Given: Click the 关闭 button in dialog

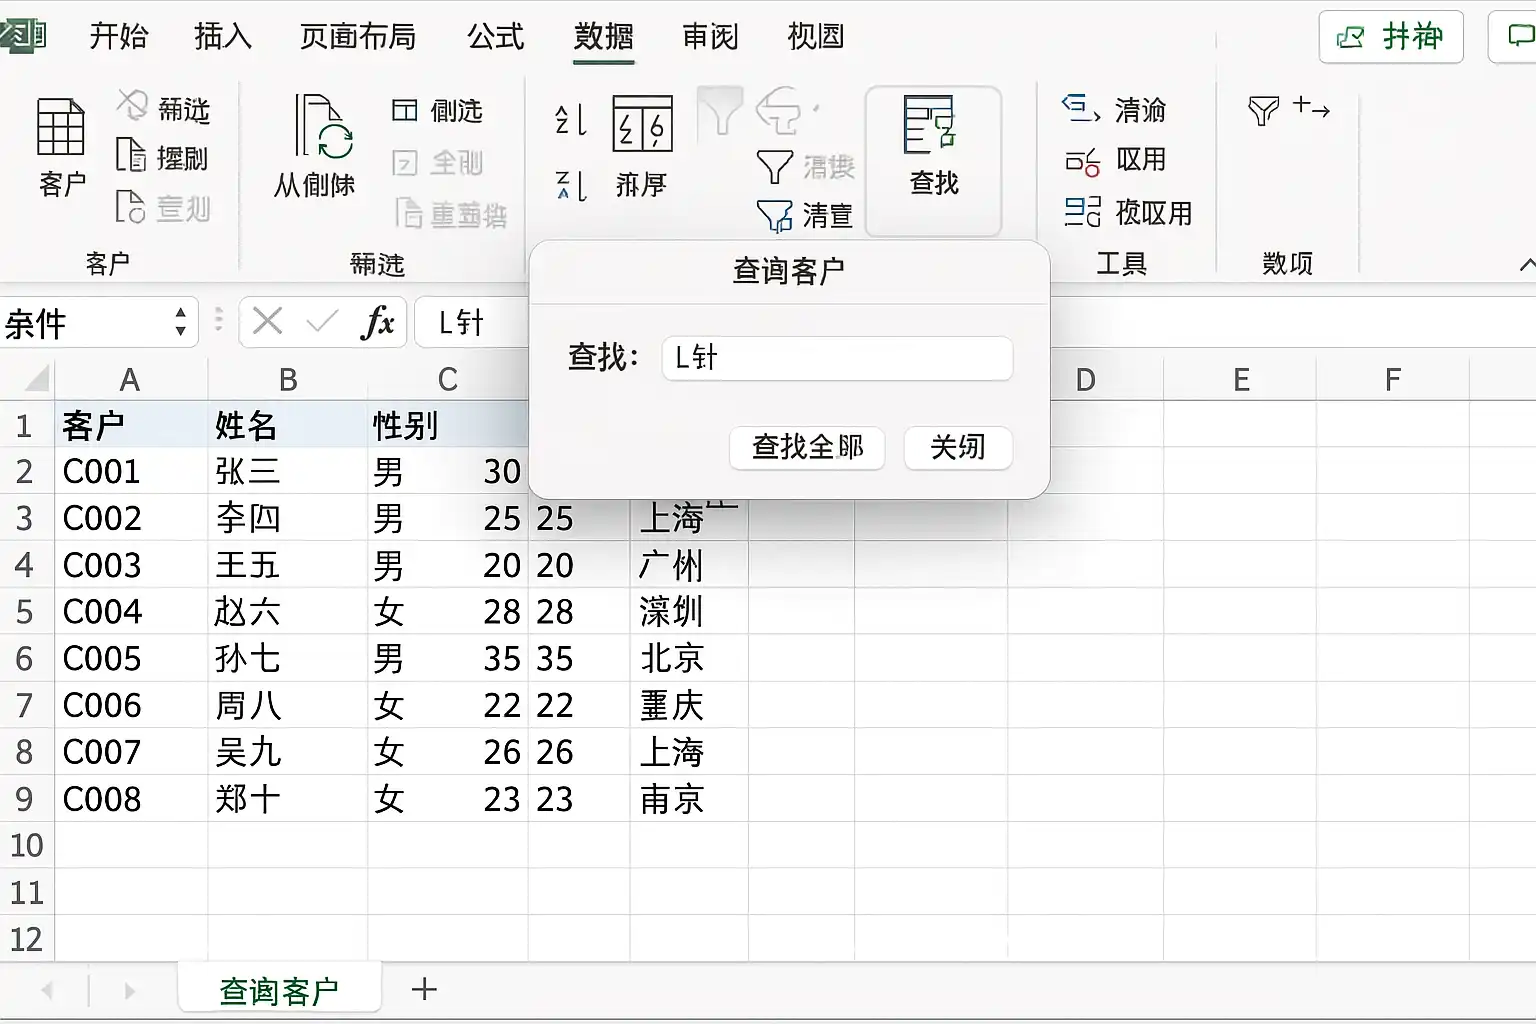Looking at the screenshot, I should 957,447.
